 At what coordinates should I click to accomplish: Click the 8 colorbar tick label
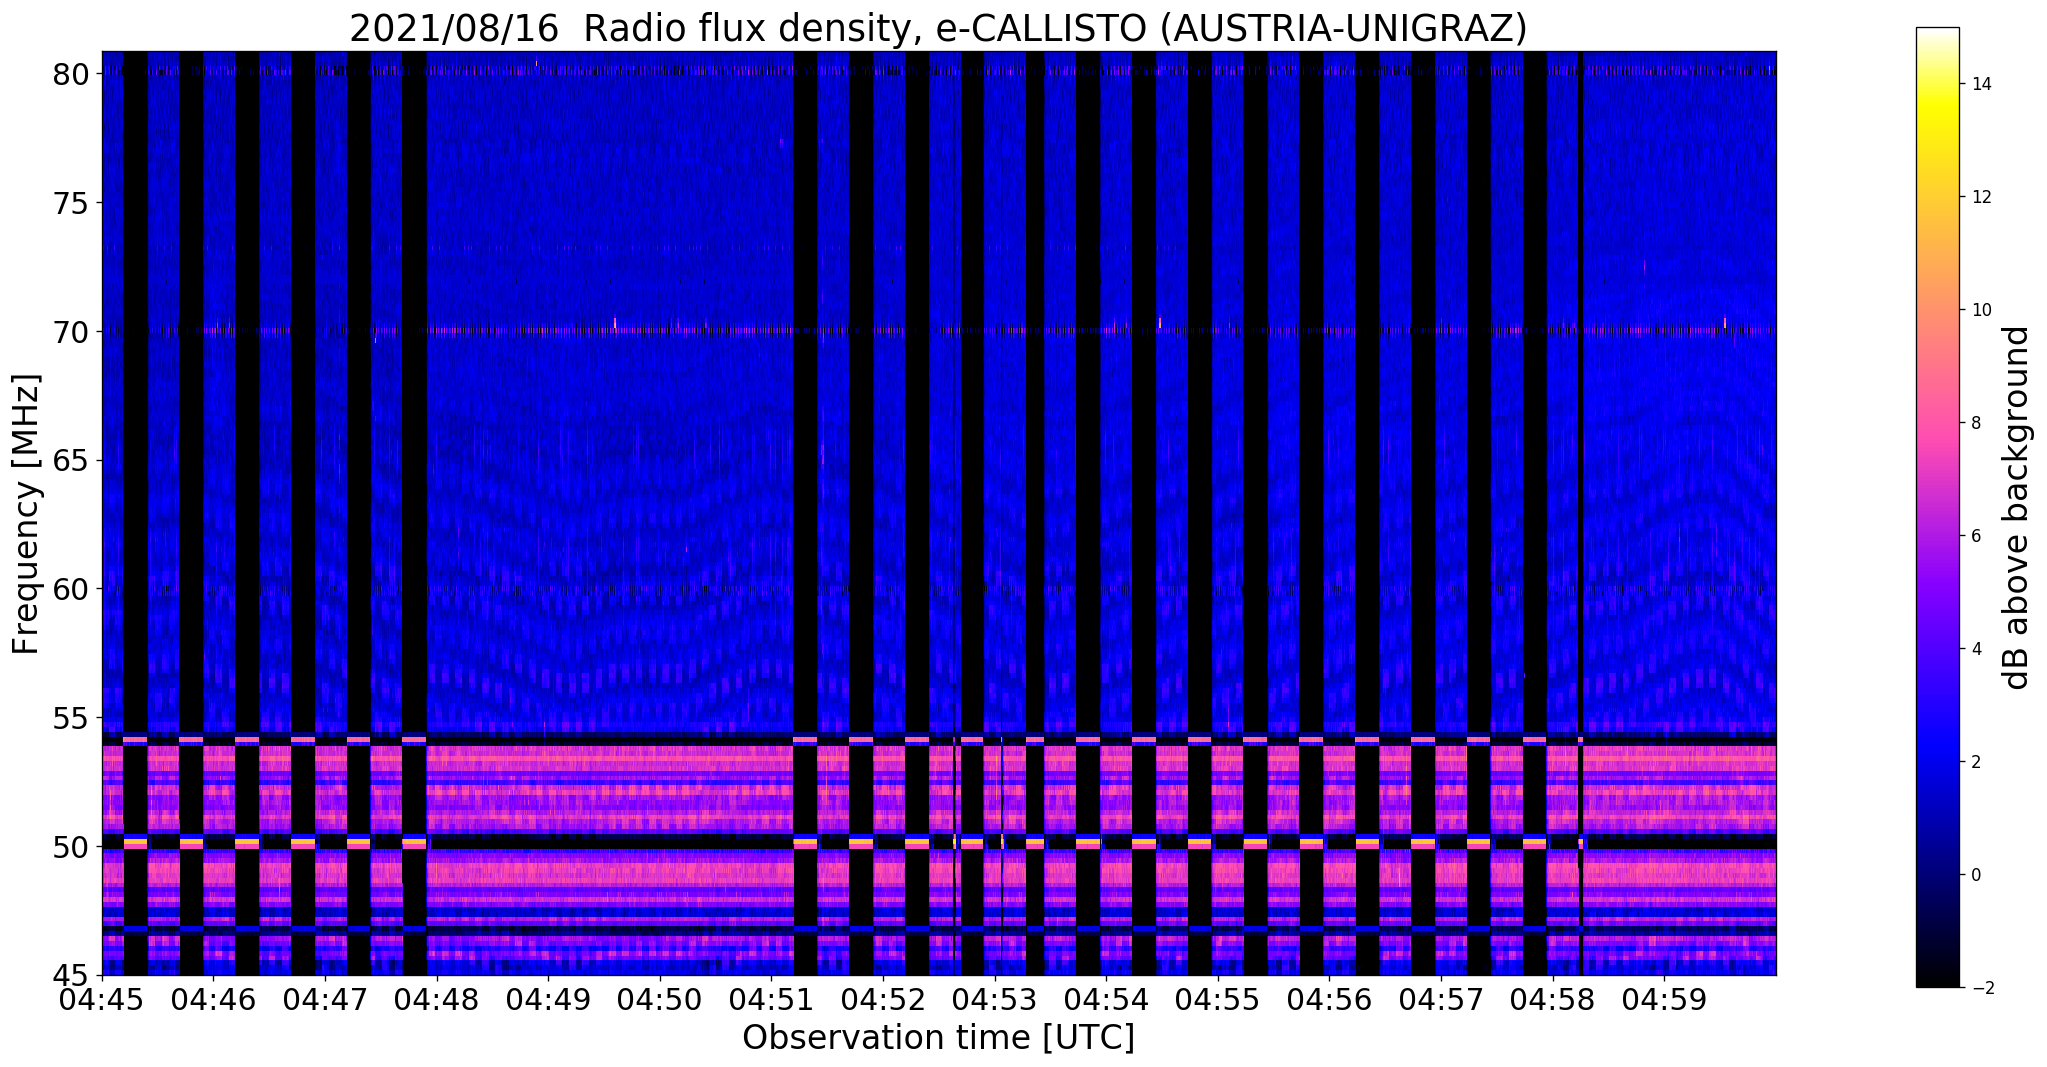tap(1975, 423)
